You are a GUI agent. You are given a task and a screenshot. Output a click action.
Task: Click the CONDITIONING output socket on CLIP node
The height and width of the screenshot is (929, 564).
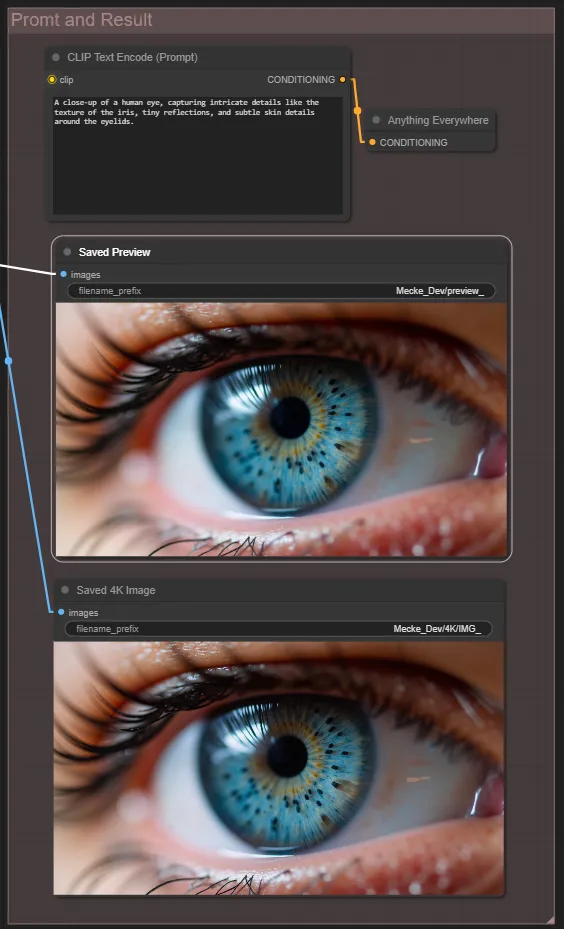pyautogui.click(x=342, y=79)
